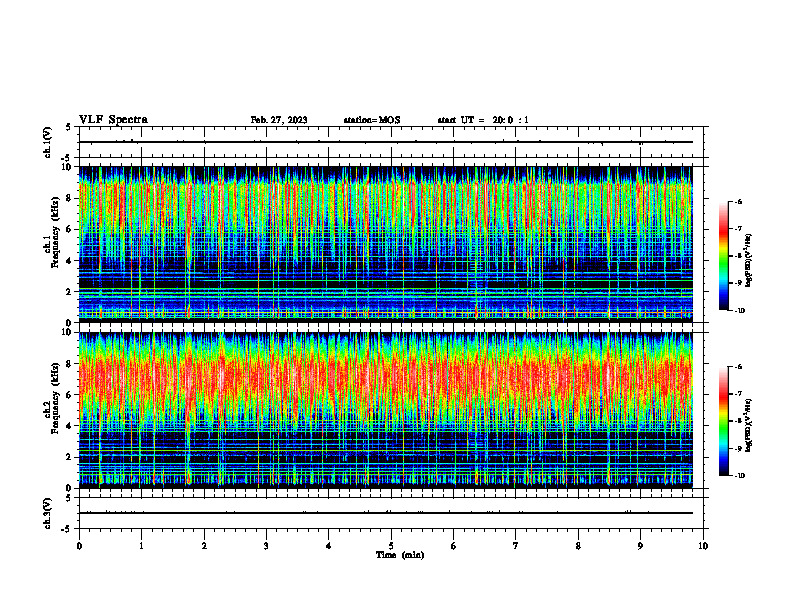The height and width of the screenshot is (612, 792).
Task: Click the "-6" label on upper color scale
Action: click(x=738, y=201)
